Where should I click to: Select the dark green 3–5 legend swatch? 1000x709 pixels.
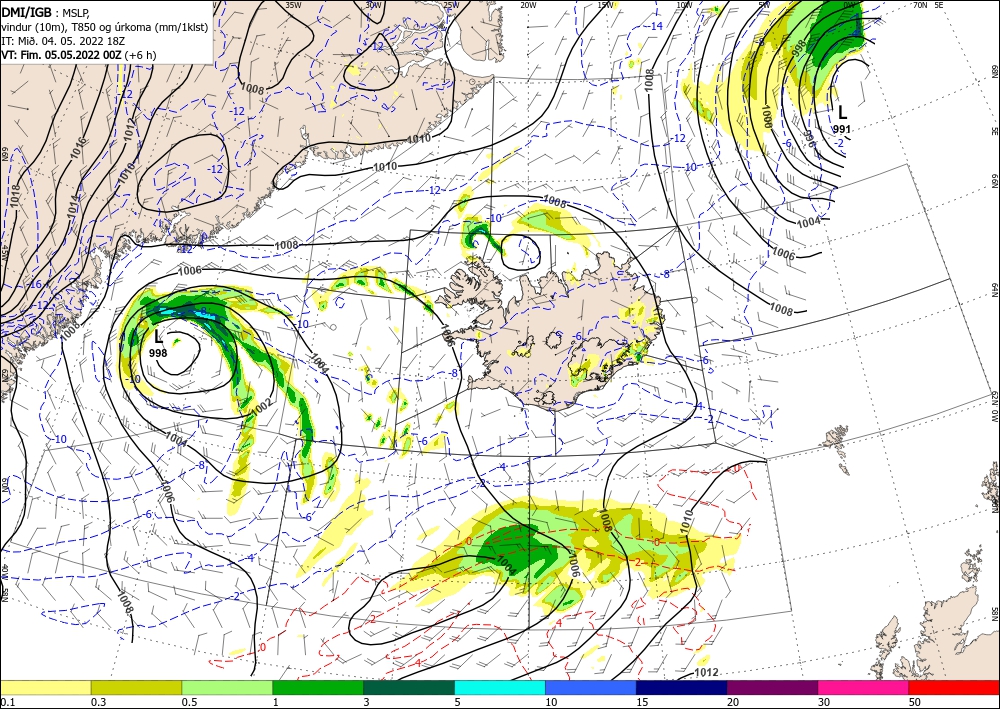[x=409, y=687]
